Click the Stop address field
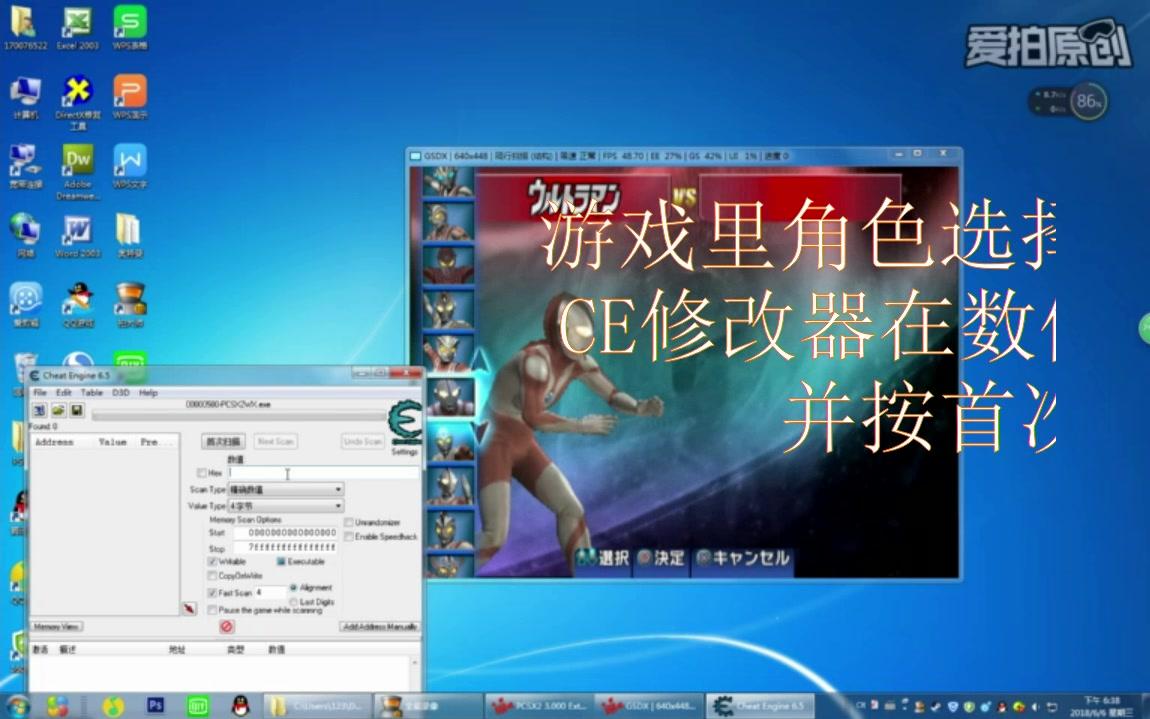This screenshot has height=719, width=1150. pos(285,548)
